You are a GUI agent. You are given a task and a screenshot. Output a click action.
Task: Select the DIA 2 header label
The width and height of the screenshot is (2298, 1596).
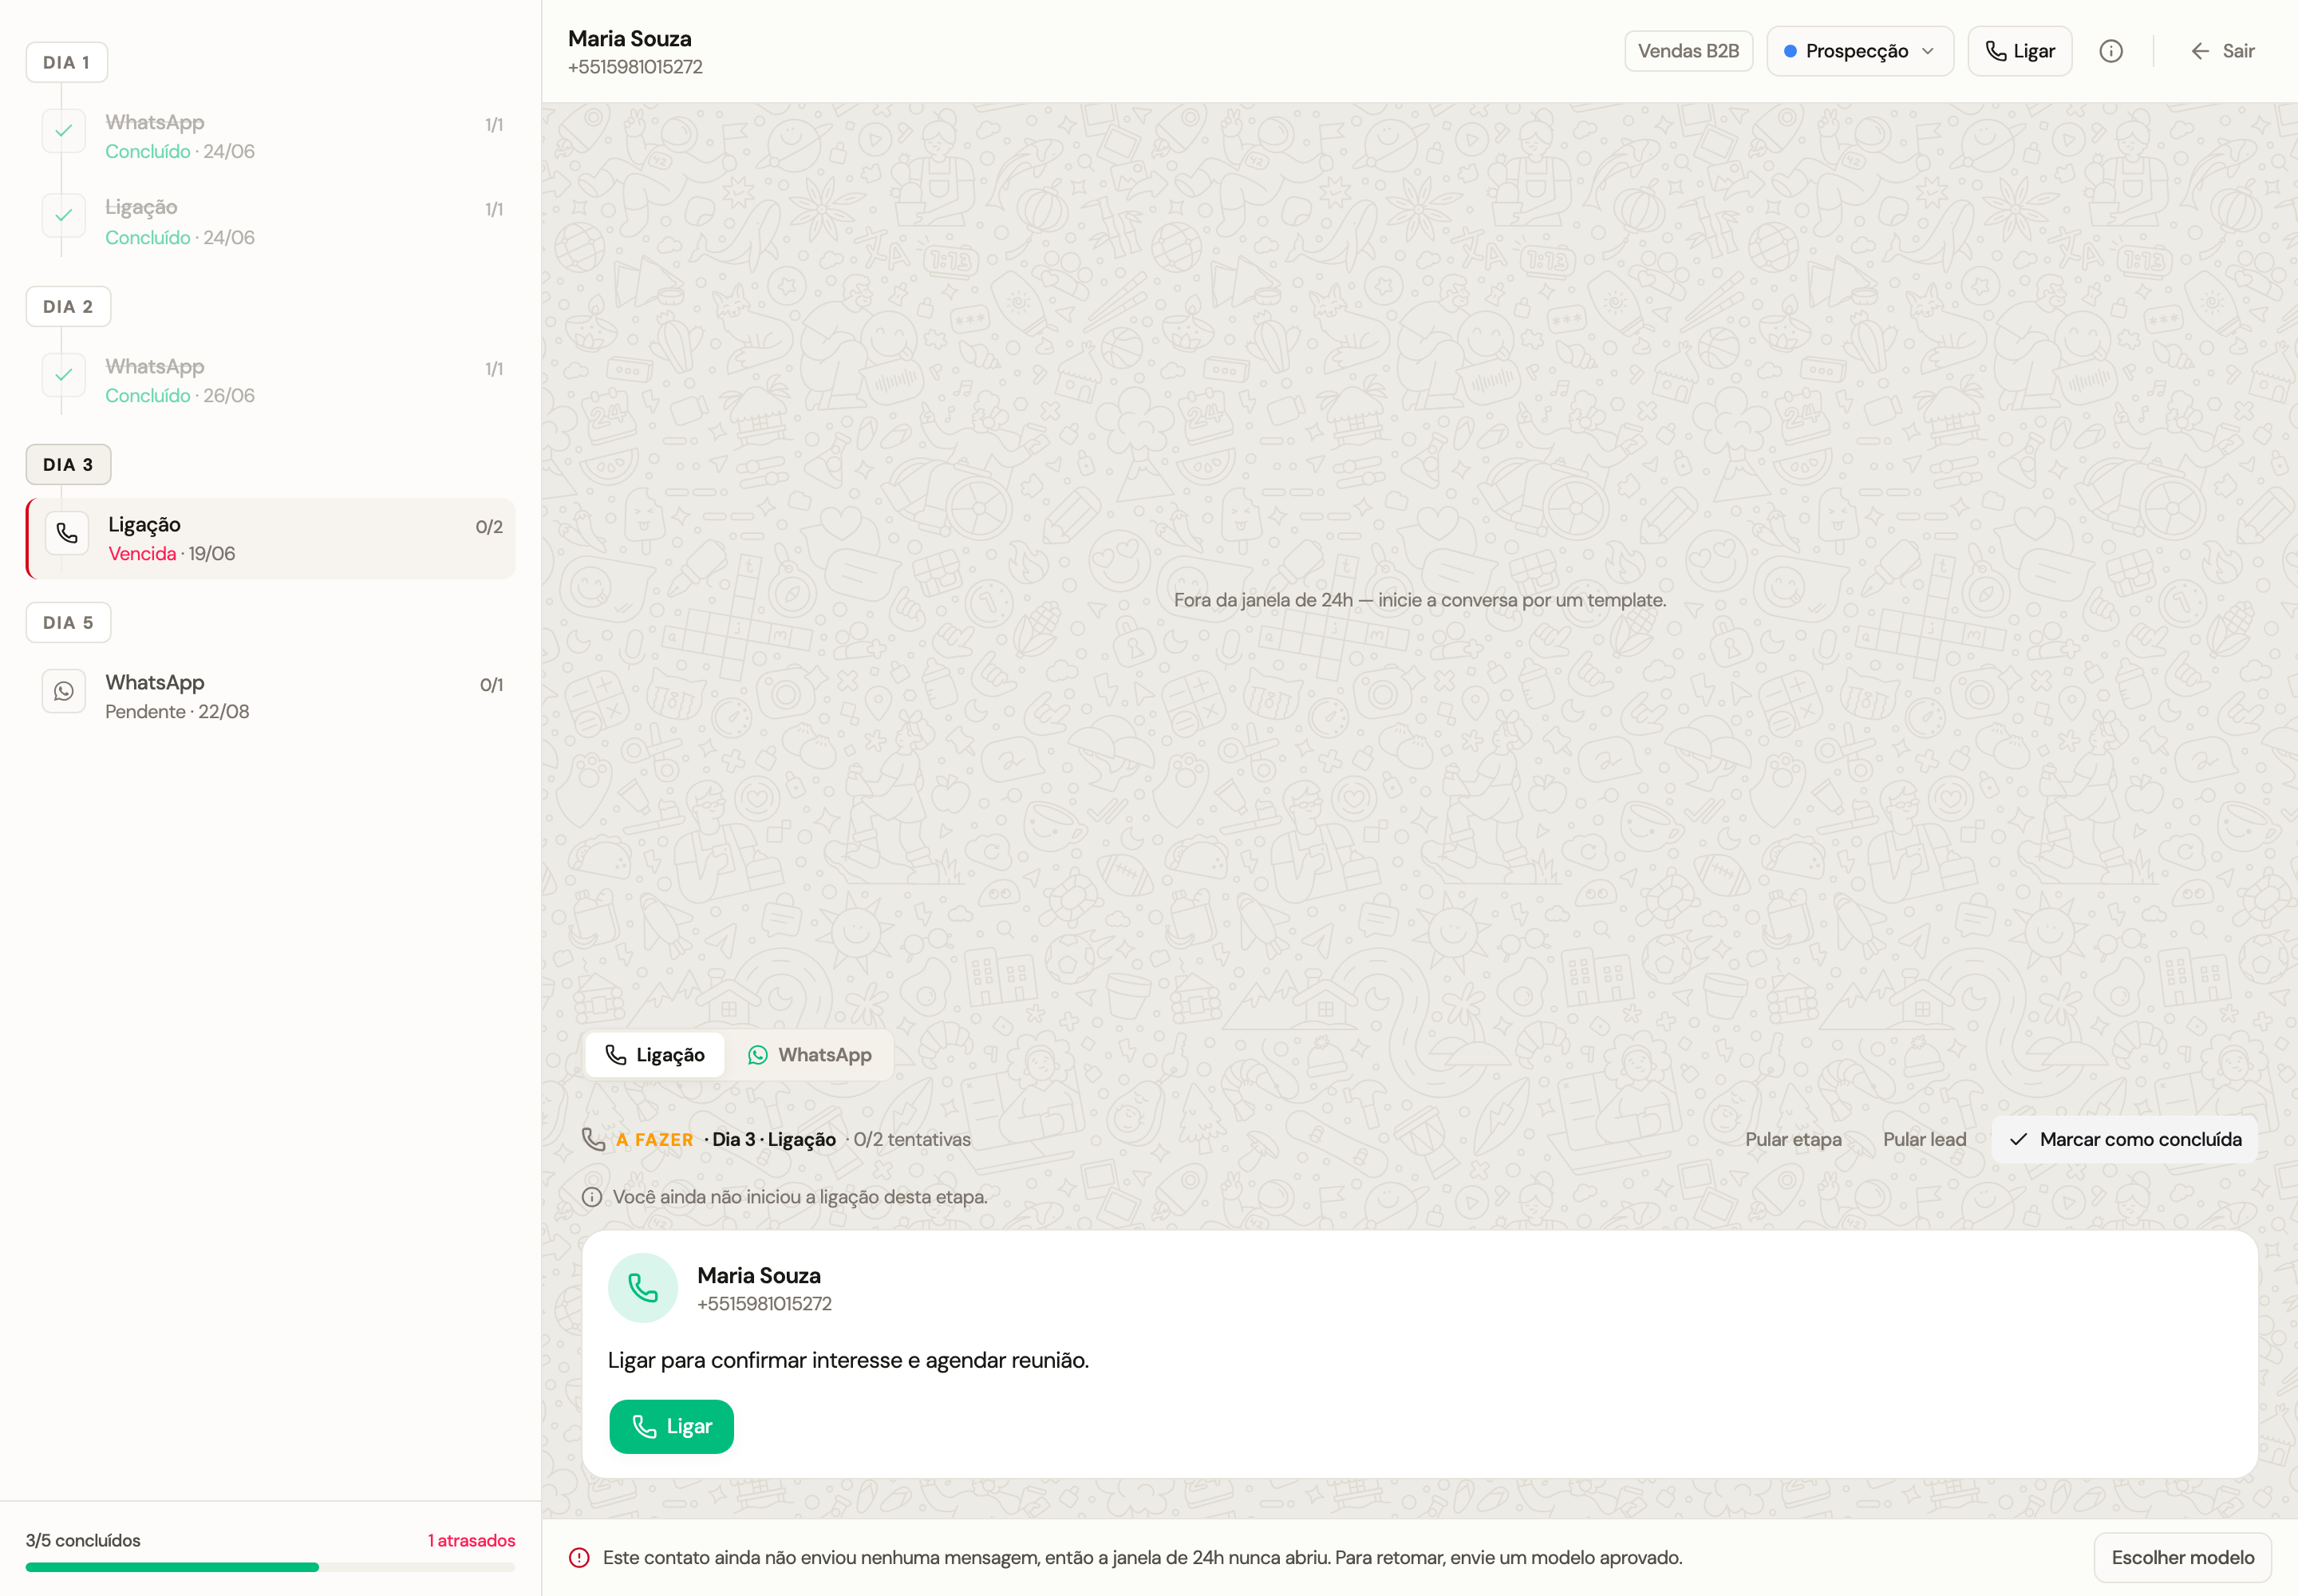pos(68,306)
